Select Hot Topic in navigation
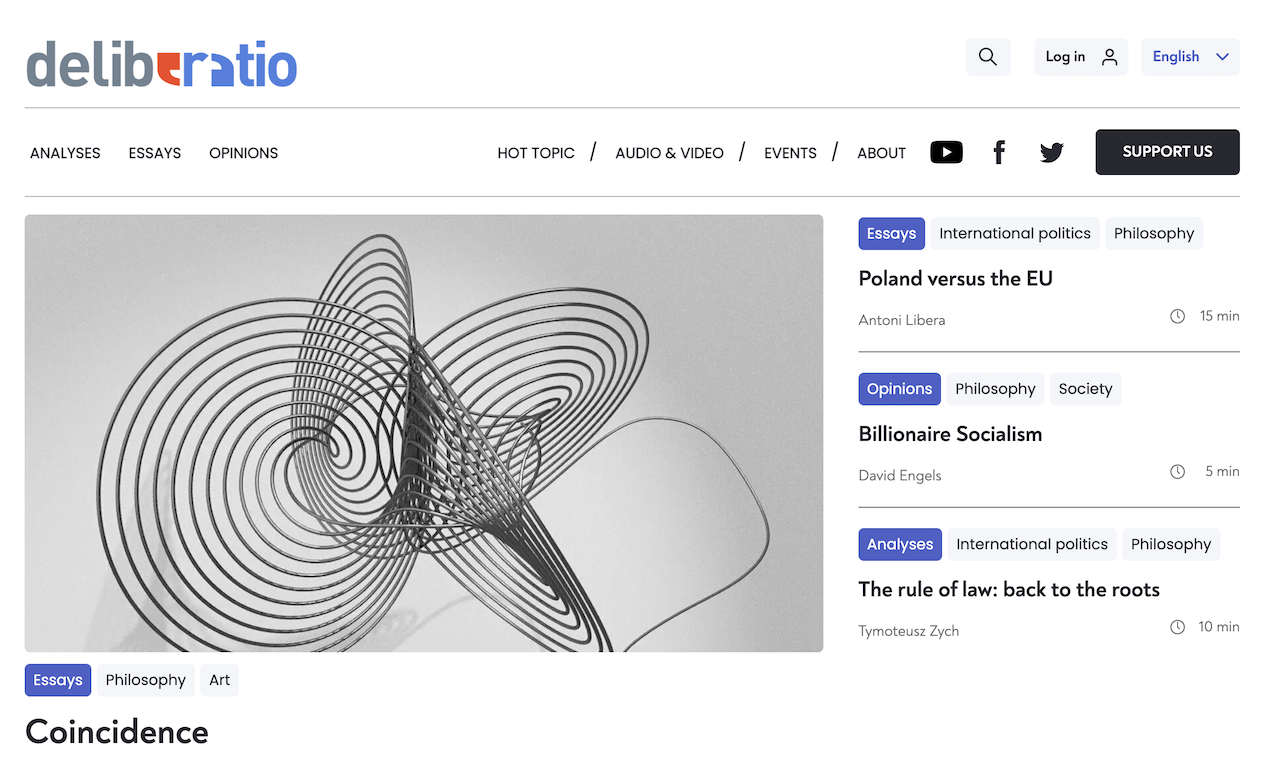The width and height of the screenshot is (1280, 765). tap(536, 153)
